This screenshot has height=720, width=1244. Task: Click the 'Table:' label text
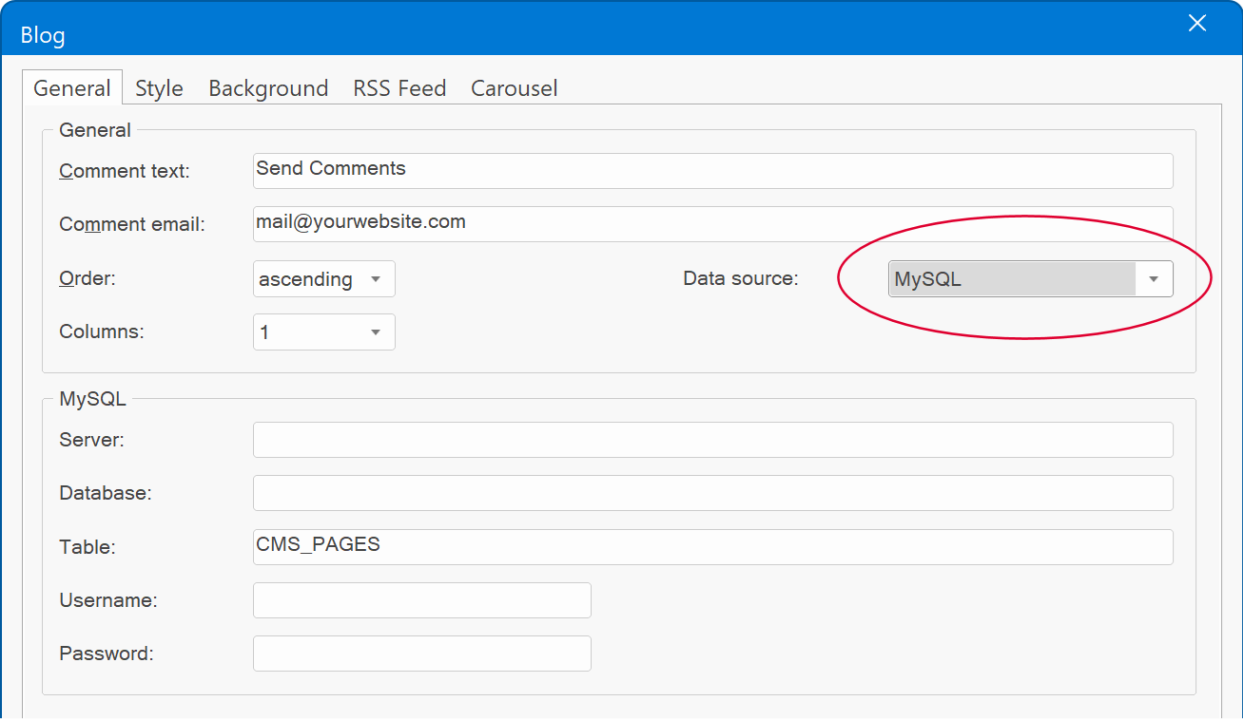click(88, 547)
